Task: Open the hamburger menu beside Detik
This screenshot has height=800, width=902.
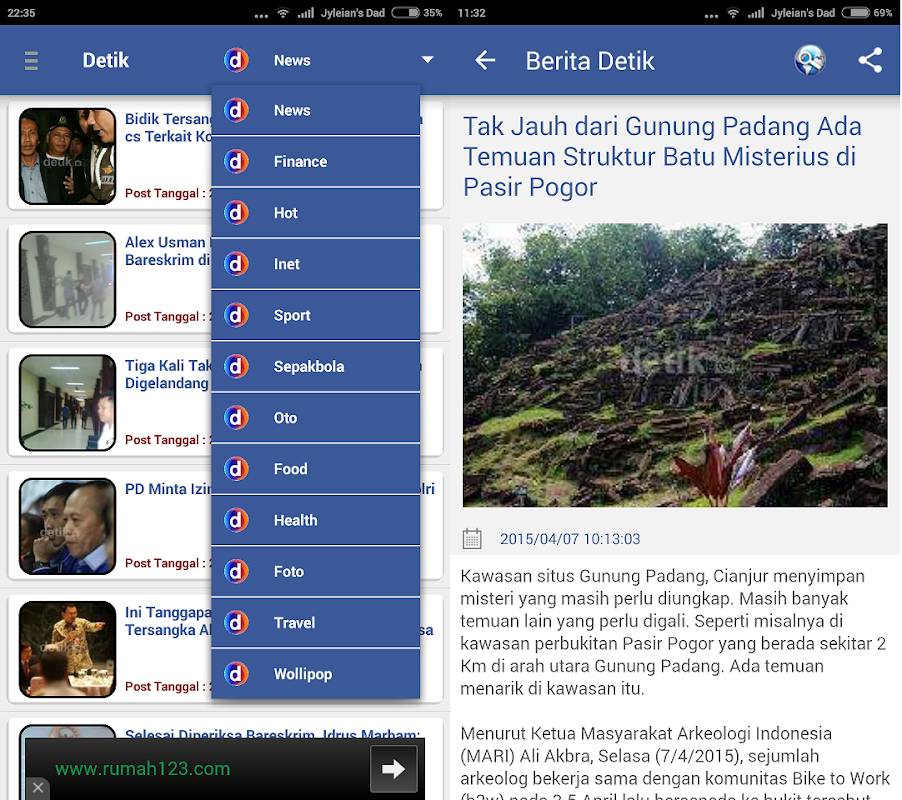Action: (x=31, y=60)
